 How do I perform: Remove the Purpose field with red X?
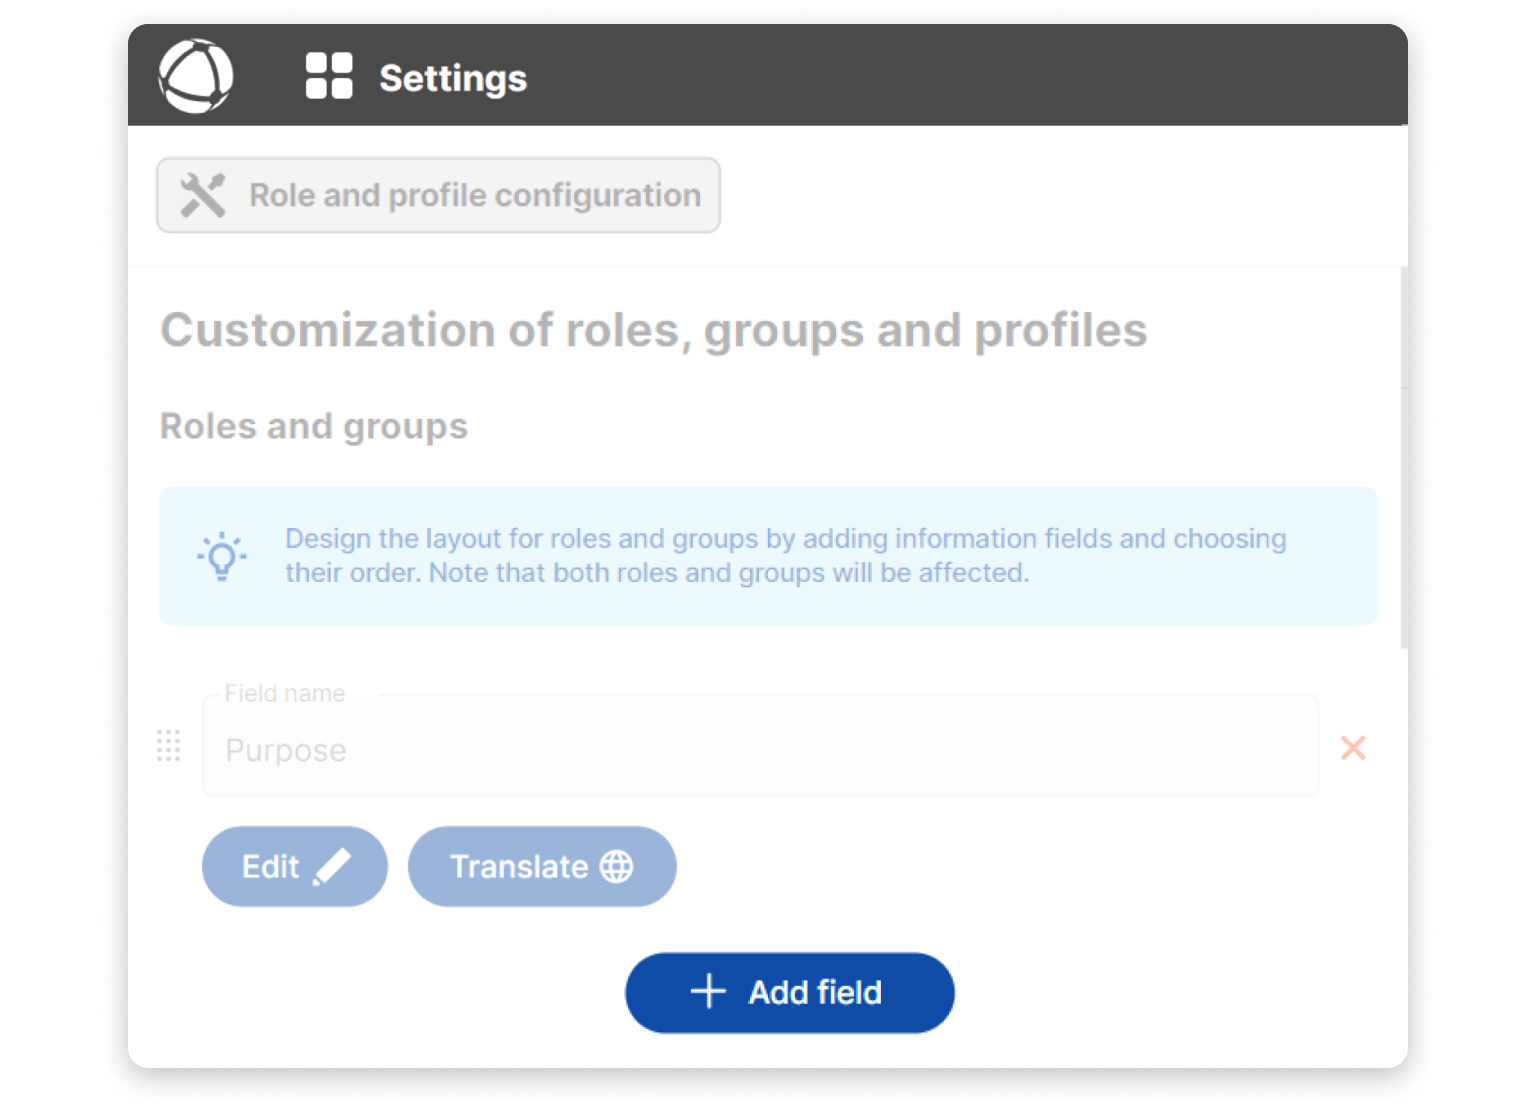pos(1353,748)
